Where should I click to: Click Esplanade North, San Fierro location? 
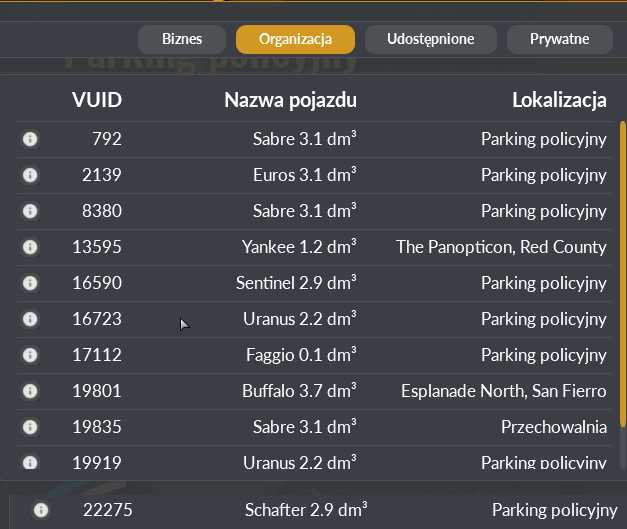click(x=504, y=391)
